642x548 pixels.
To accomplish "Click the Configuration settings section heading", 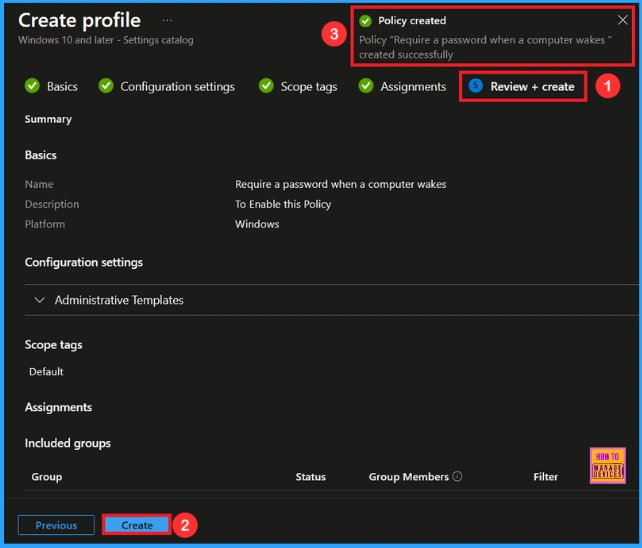I will pos(84,262).
